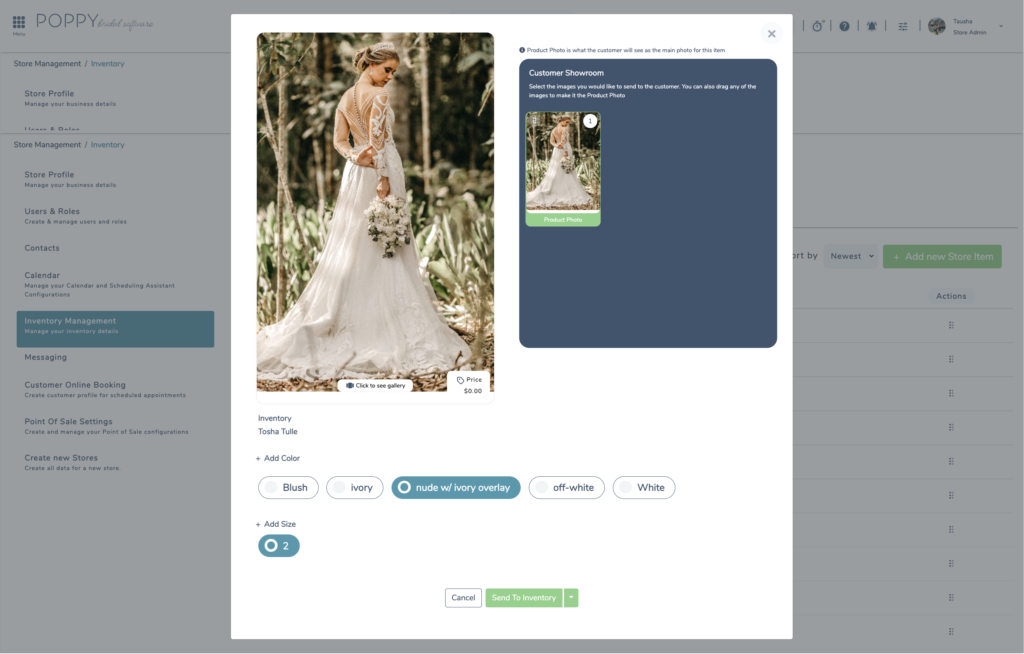Open actions grip icon in last table row
Screen dimensions: 1024x654
[x=951, y=631]
